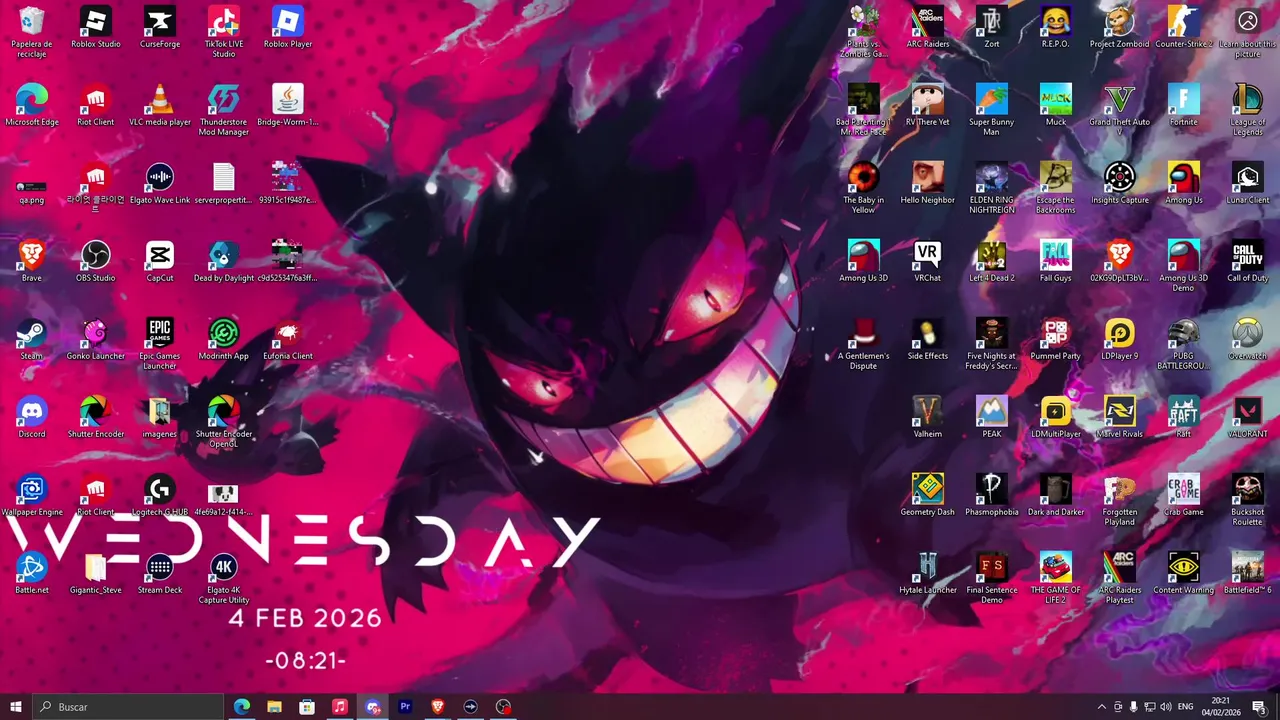Select the Gonko Launcher icon
Screen dimensions: 1280x720
(x=96, y=340)
